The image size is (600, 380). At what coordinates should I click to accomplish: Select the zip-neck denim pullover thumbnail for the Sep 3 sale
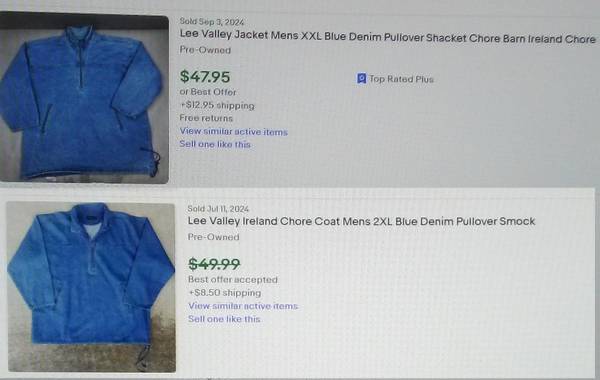click(x=84, y=98)
